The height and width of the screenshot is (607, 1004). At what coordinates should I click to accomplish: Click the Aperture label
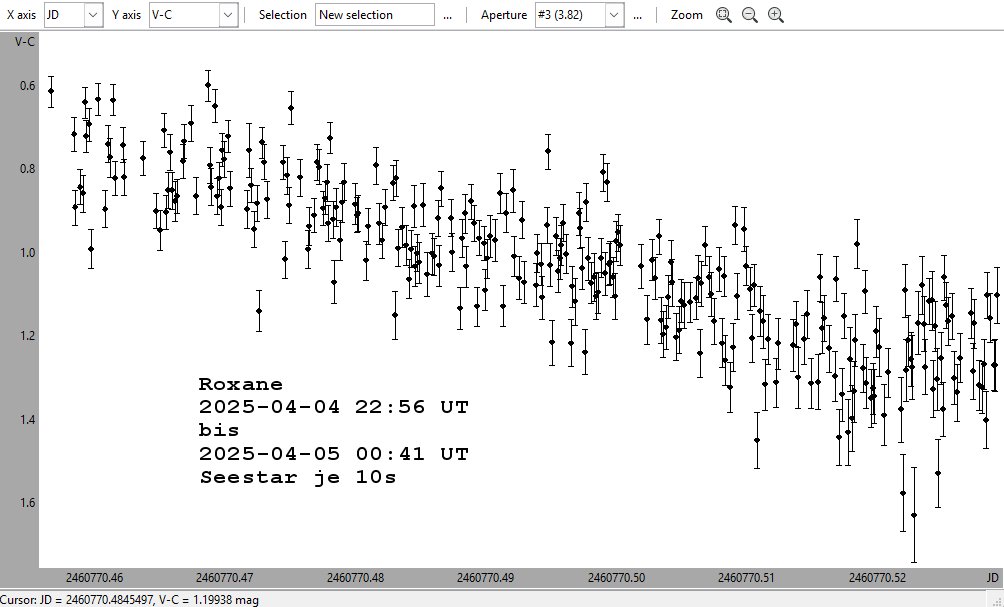tap(504, 15)
